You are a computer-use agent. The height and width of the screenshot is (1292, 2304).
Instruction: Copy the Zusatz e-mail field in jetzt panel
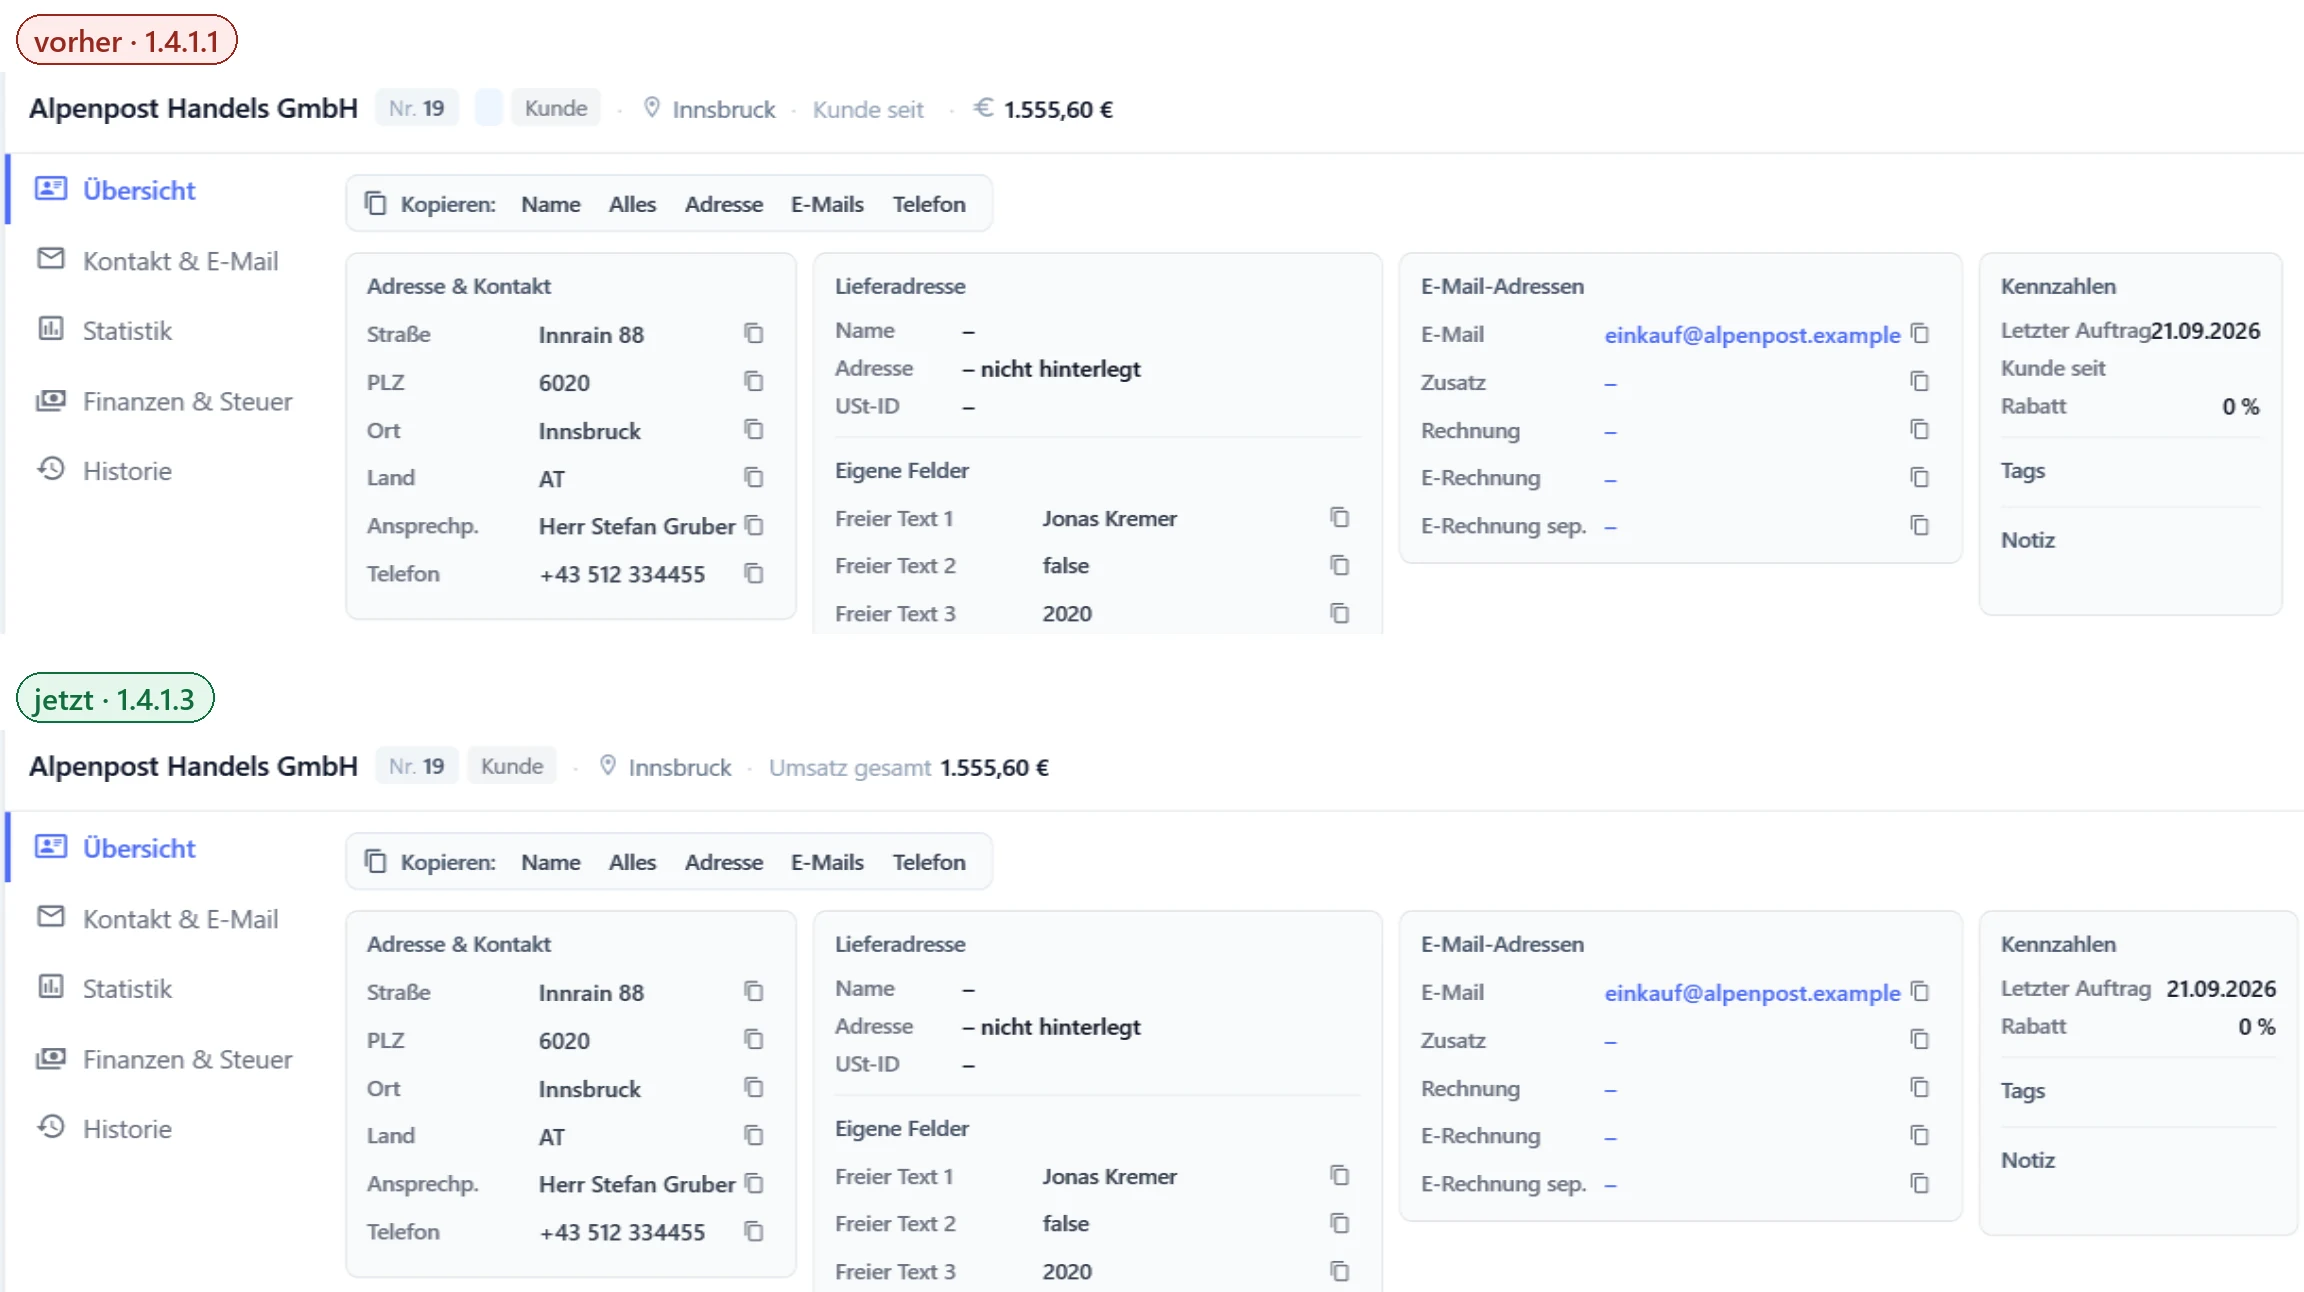click(1919, 1040)
